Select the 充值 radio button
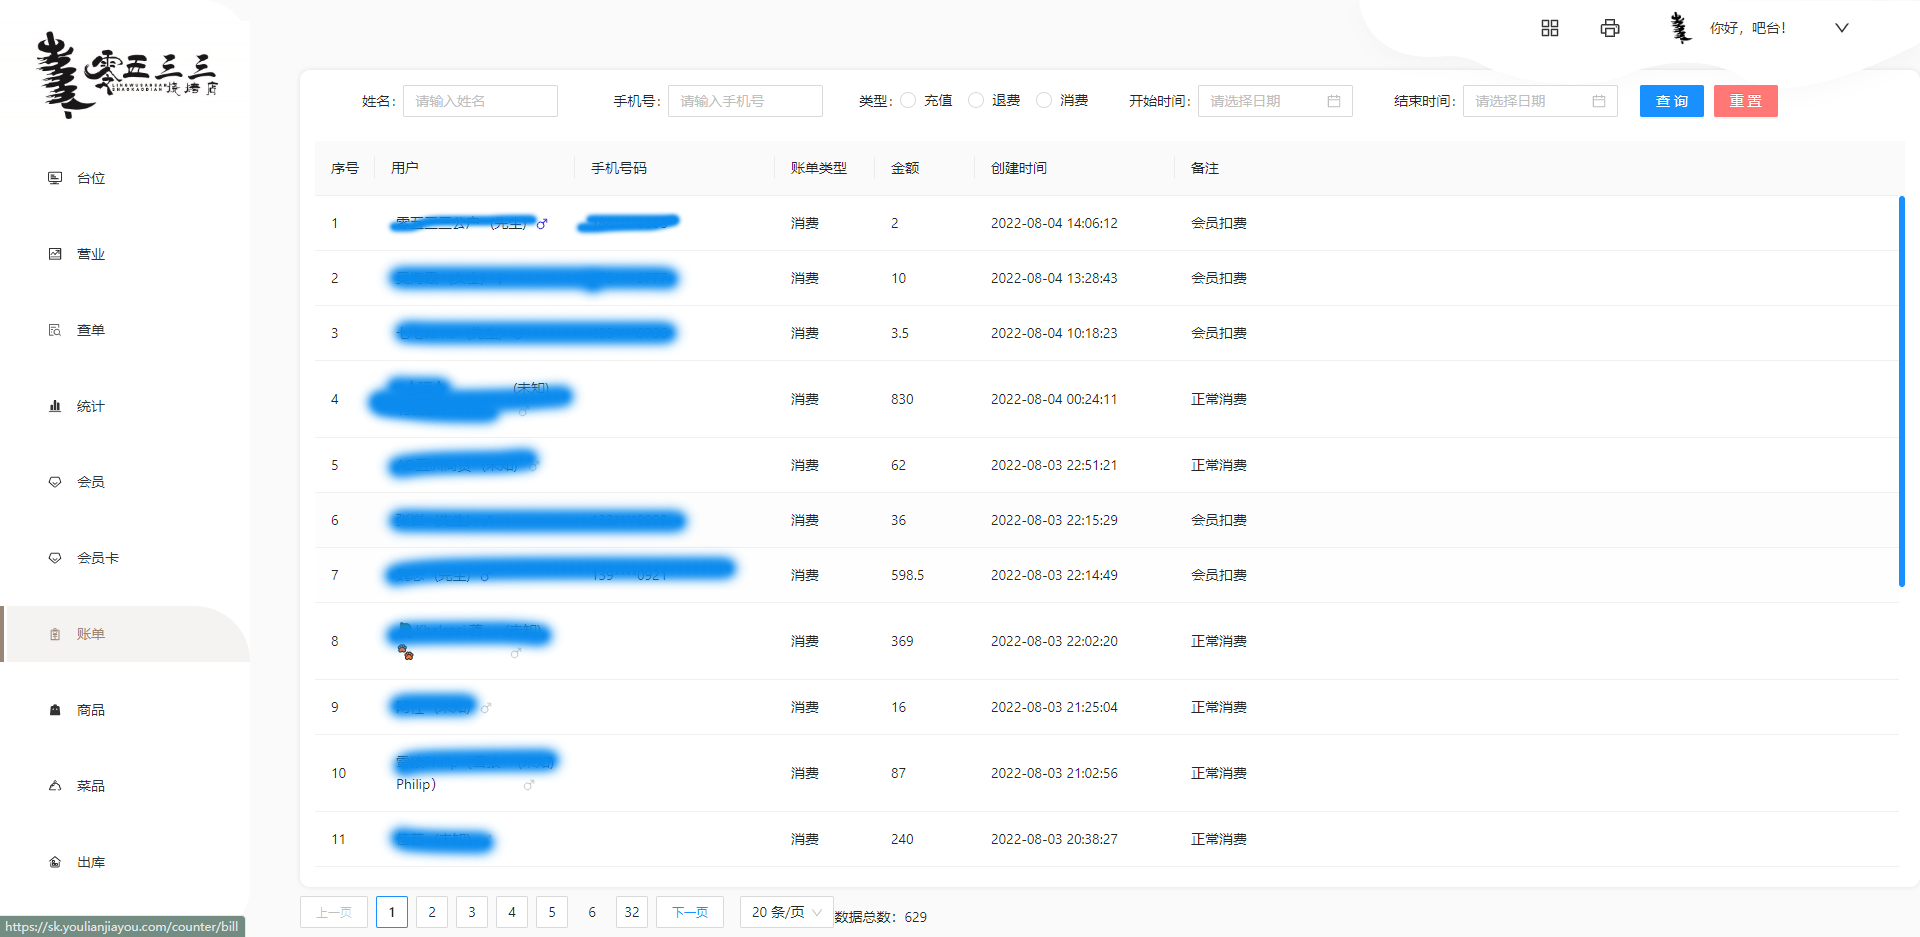This screenshot has height=937, width=1920. [x=908, y=101]
